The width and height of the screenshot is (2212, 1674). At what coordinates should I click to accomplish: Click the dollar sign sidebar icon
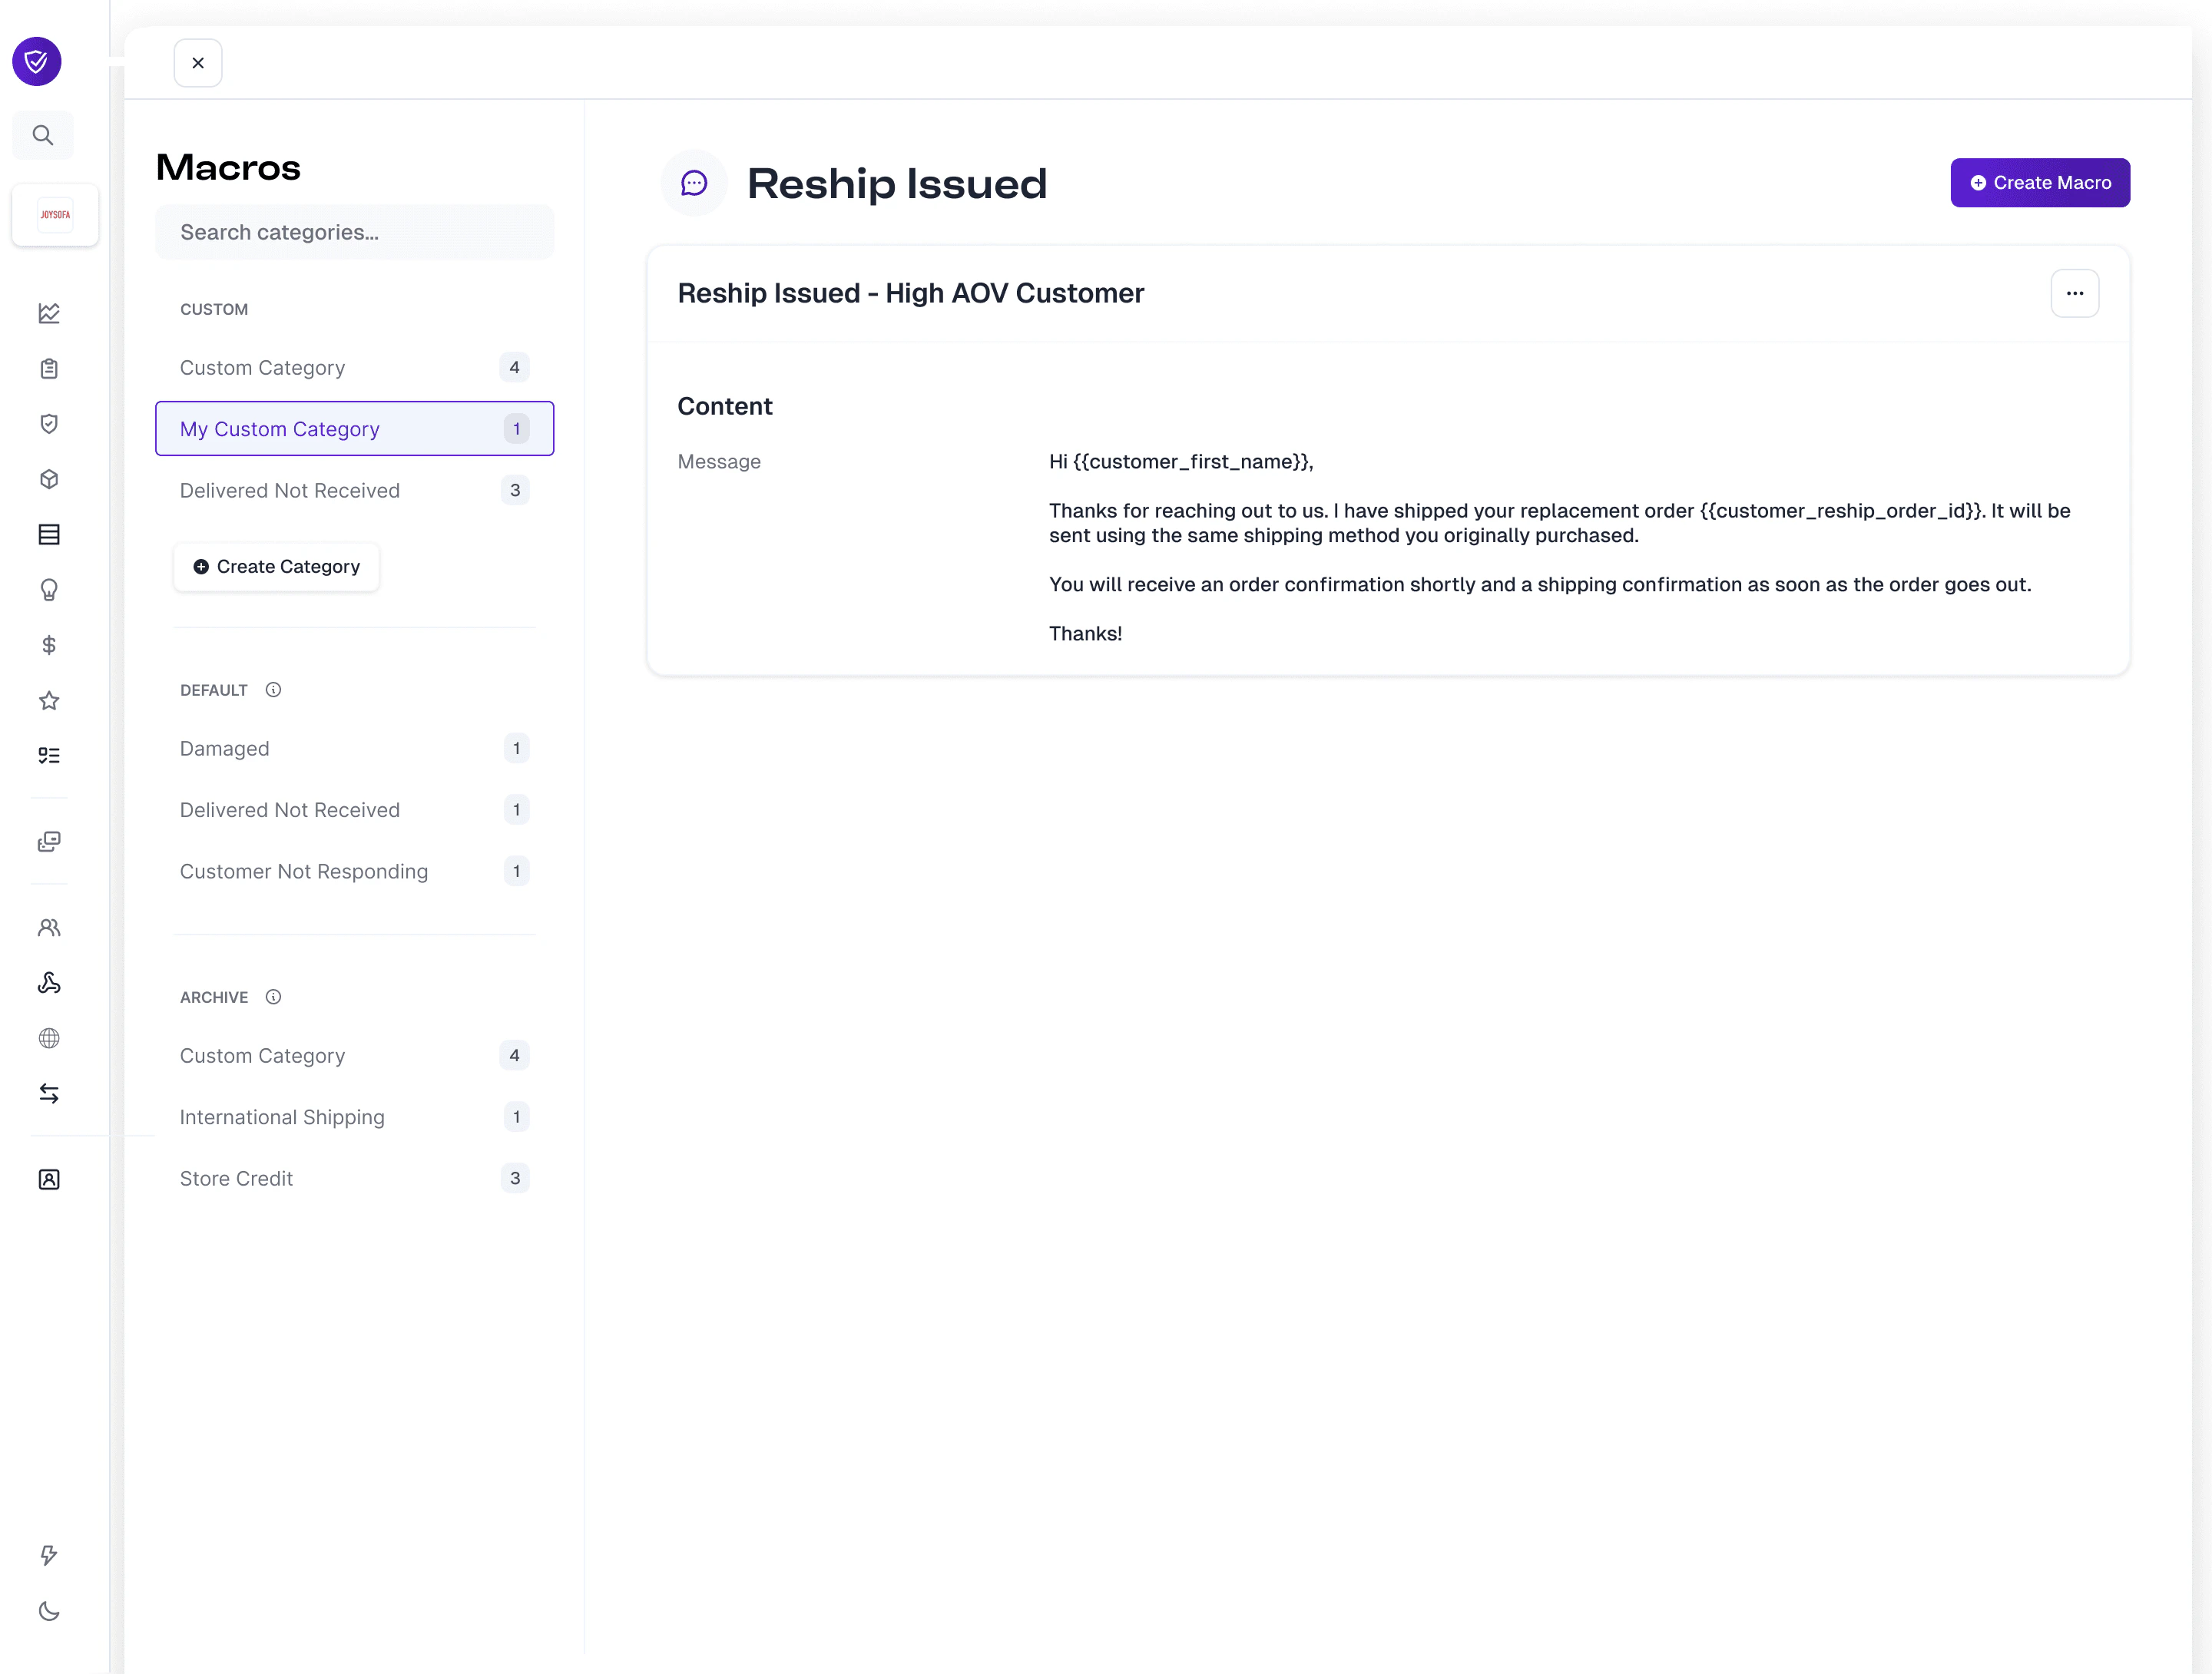[49, 645]
